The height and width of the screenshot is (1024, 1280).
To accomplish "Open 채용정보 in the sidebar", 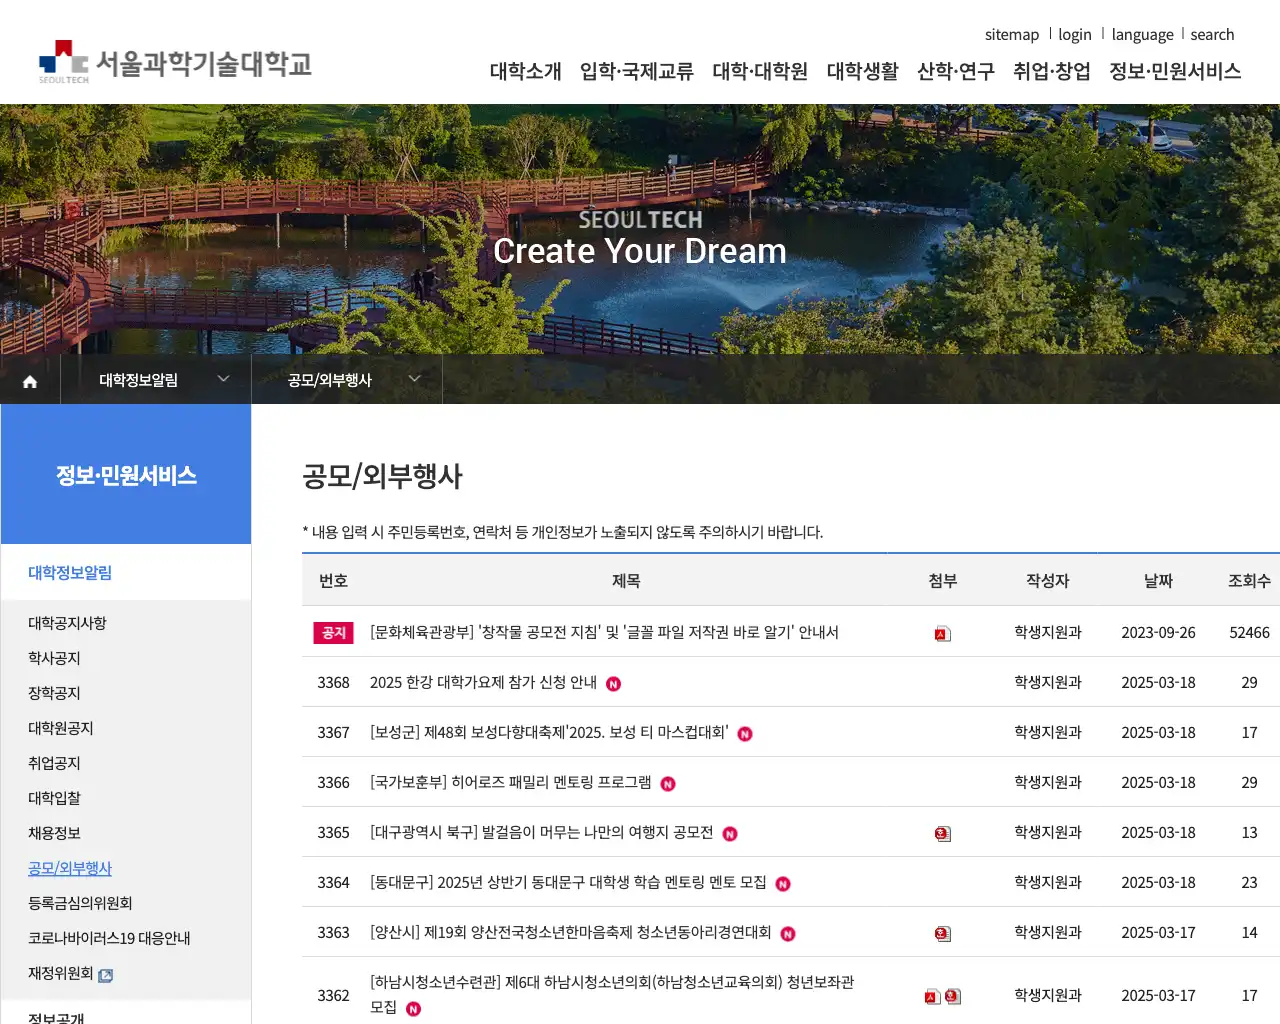I will tap(54, 833).
